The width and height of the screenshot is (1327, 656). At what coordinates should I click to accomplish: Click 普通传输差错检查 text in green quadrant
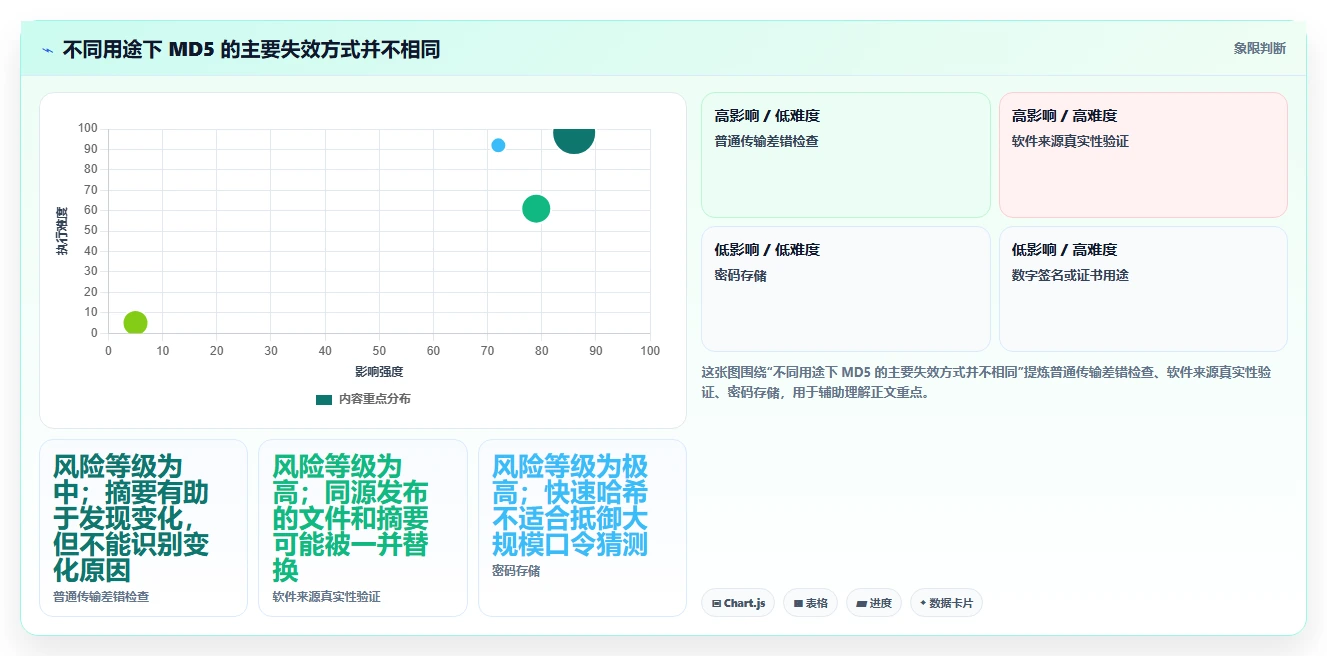tap(767, 142)
